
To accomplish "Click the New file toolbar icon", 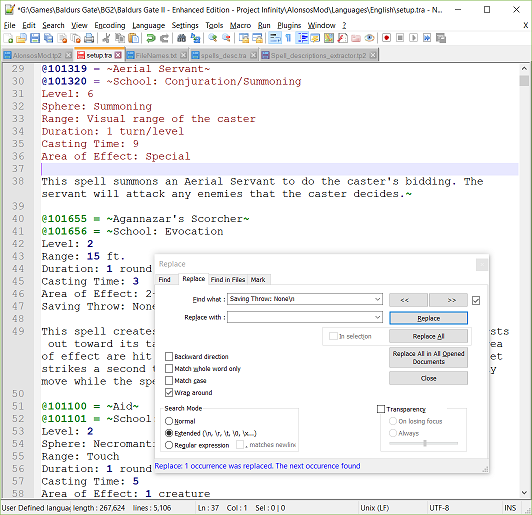I will 8,38.
